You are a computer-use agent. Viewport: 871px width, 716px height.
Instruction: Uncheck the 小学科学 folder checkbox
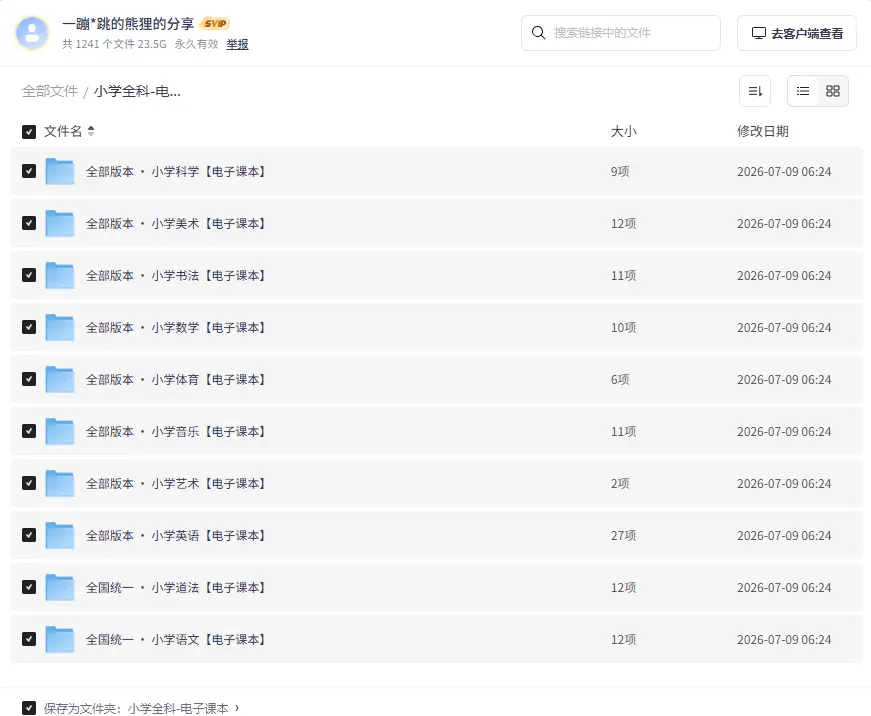[x=29, y=171]
